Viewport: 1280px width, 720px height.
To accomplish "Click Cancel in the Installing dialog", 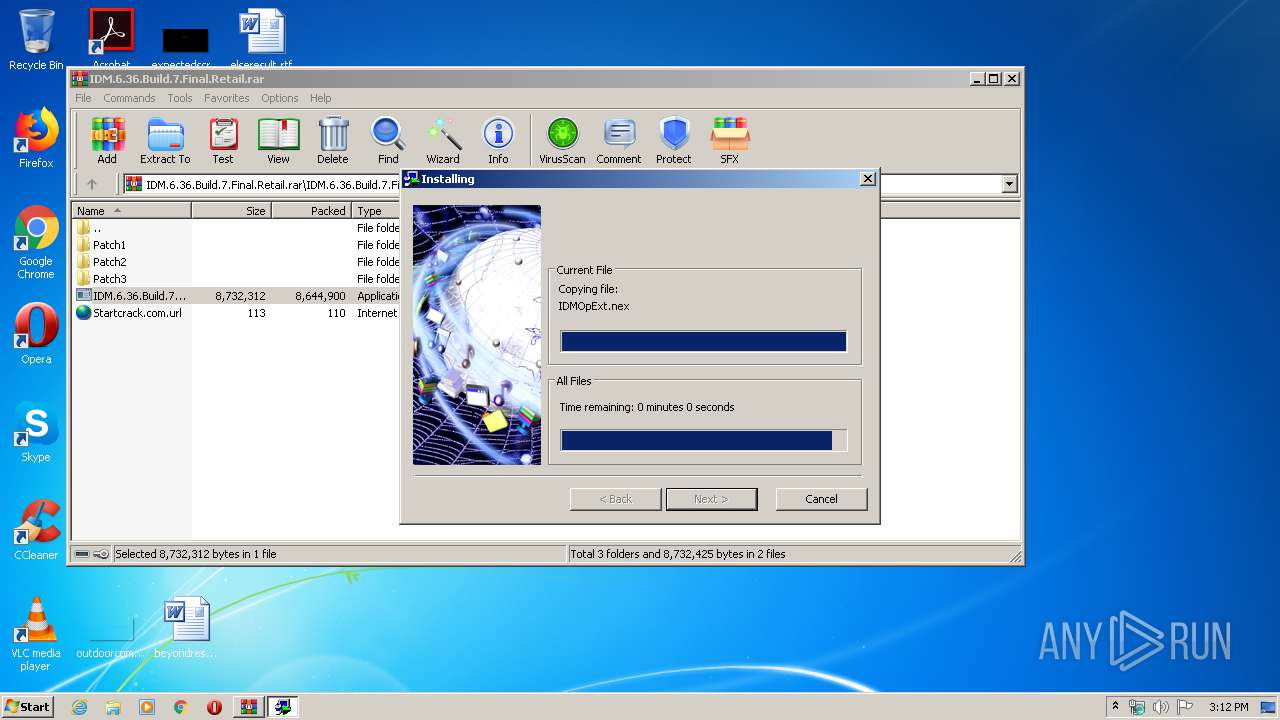I will pyautogui.click(x=821, y=499).
